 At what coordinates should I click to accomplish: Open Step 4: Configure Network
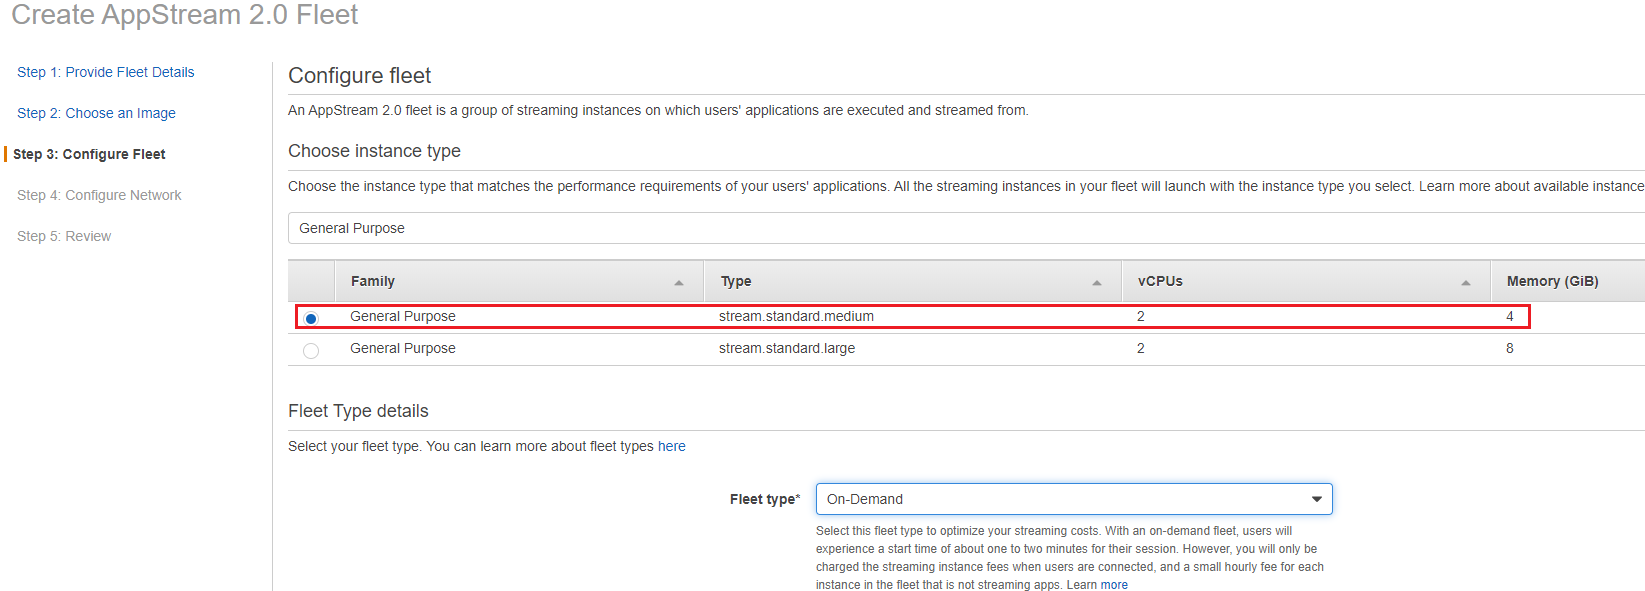click(x=99, y=195)
